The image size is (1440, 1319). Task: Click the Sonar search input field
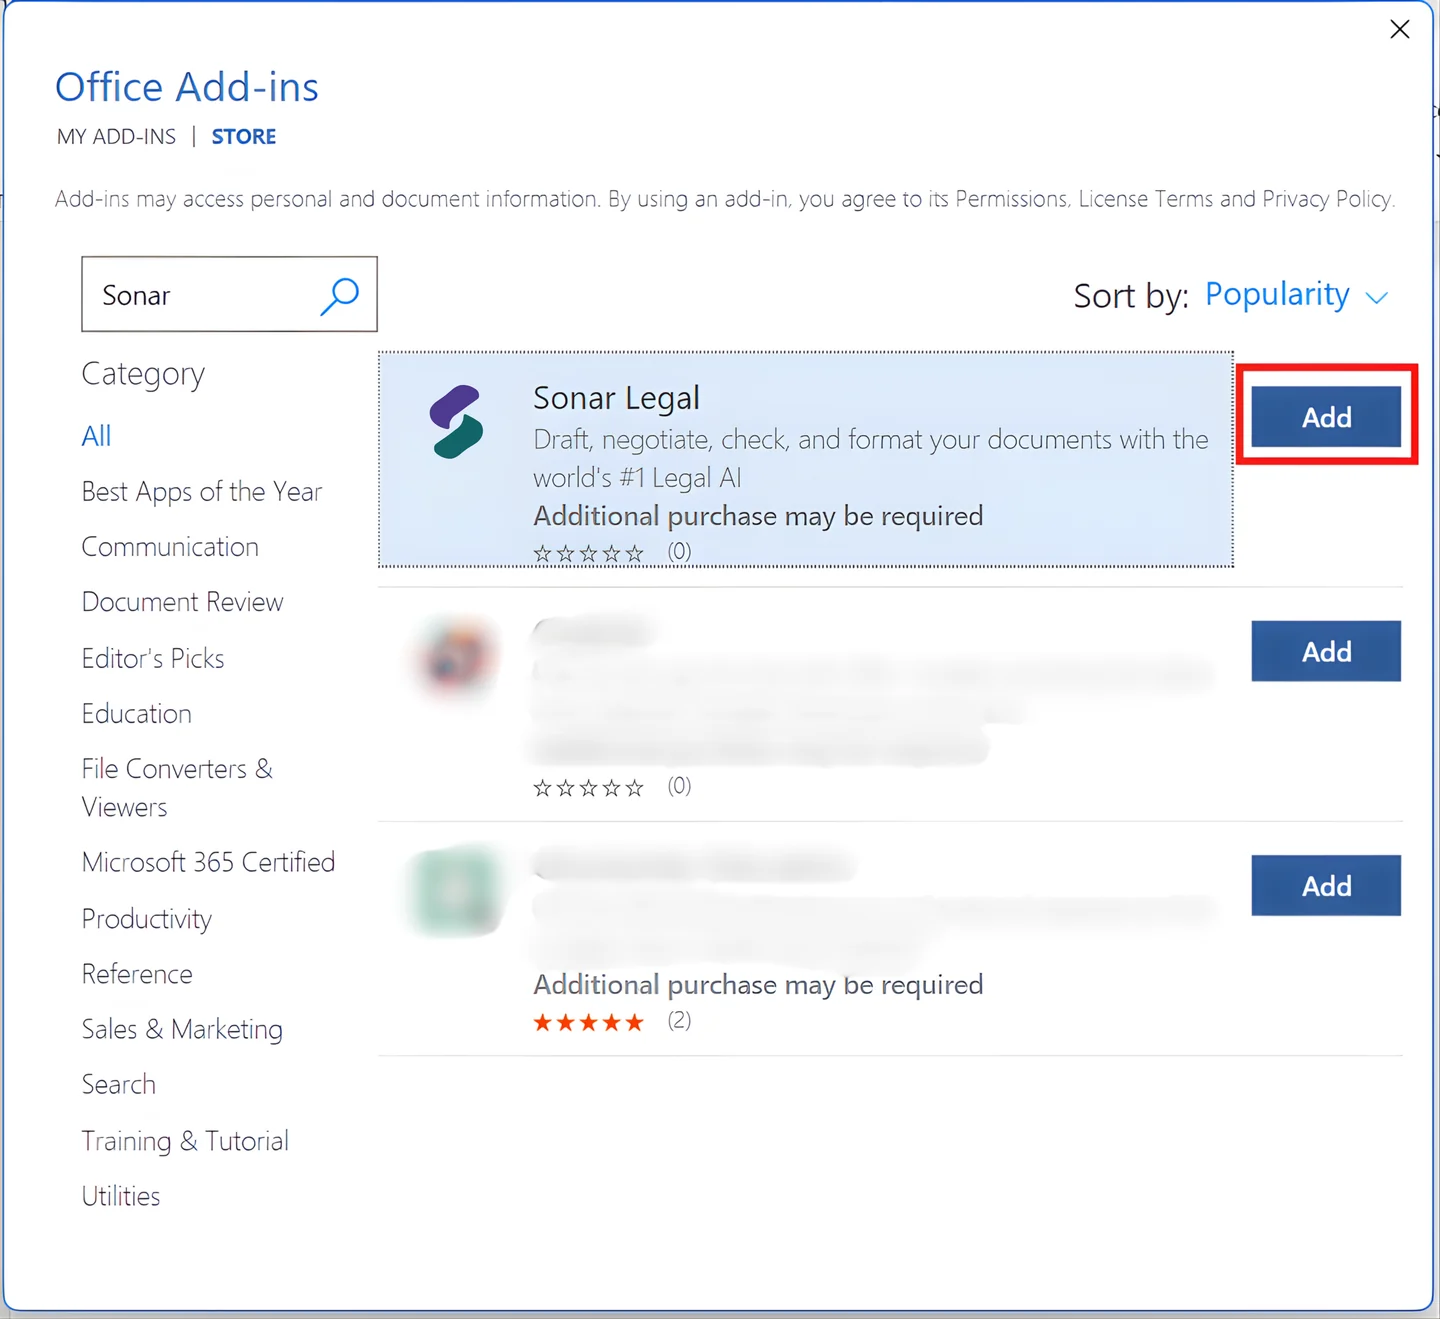click(229, 294)
